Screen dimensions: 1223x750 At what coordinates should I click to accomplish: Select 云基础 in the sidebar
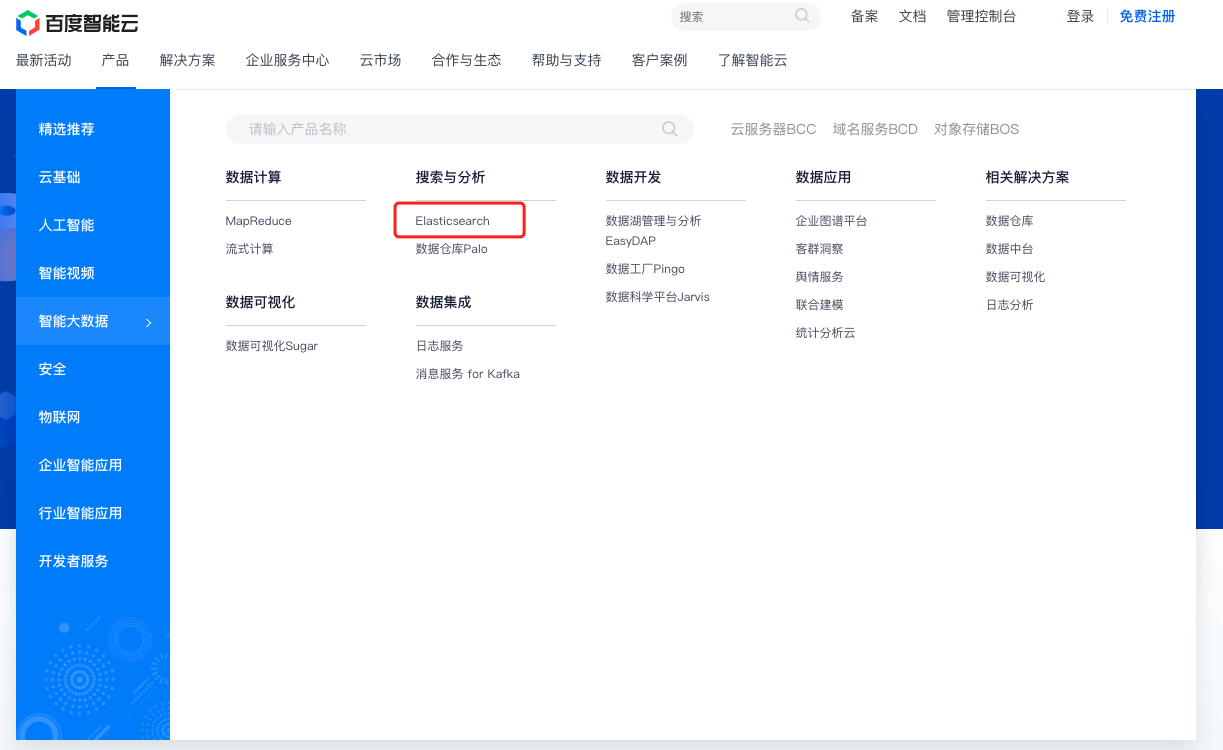[93, 177]
